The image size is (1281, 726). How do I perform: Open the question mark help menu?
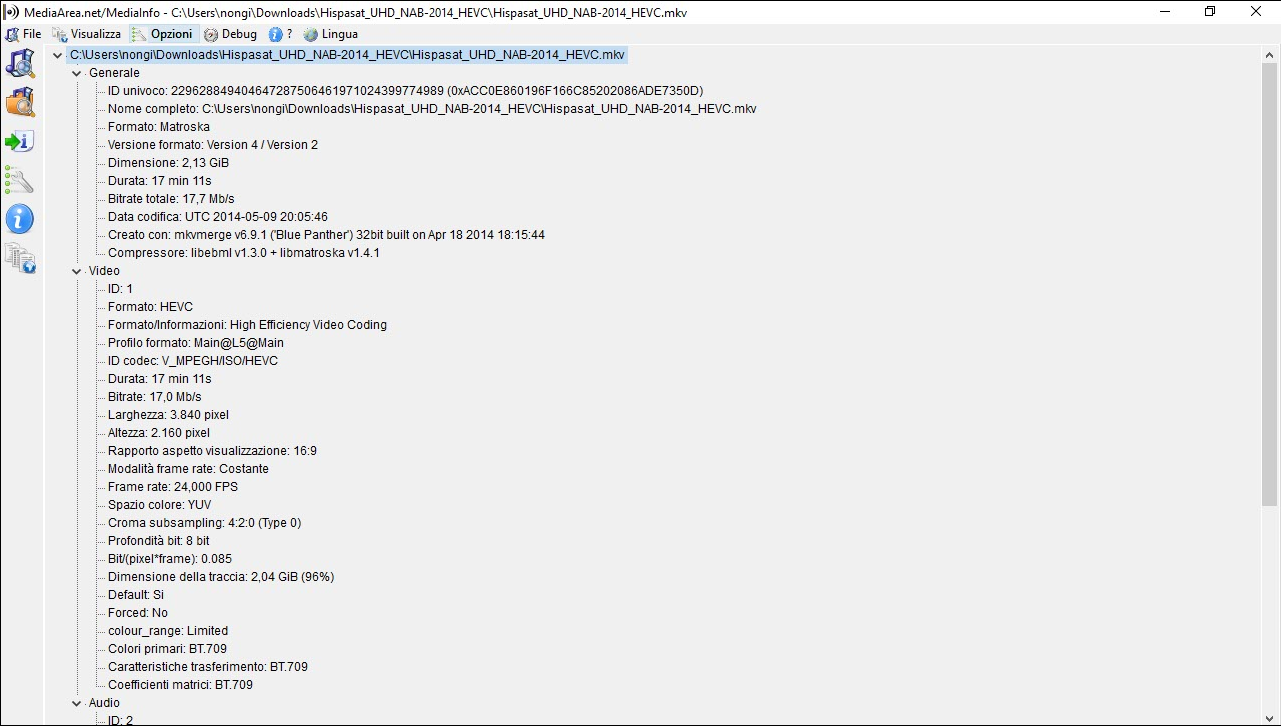tap(281, 34)
